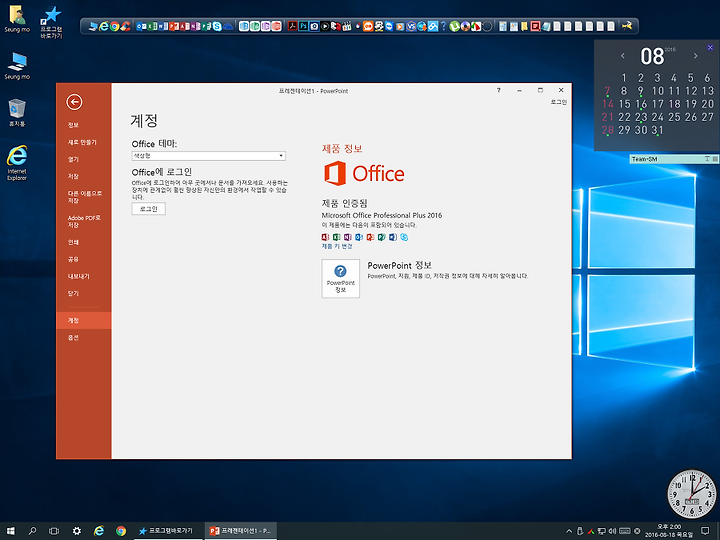Viewport: 720px width, 540px height.
Task: Open Skype from the top dock
Action: click(217, 27)
